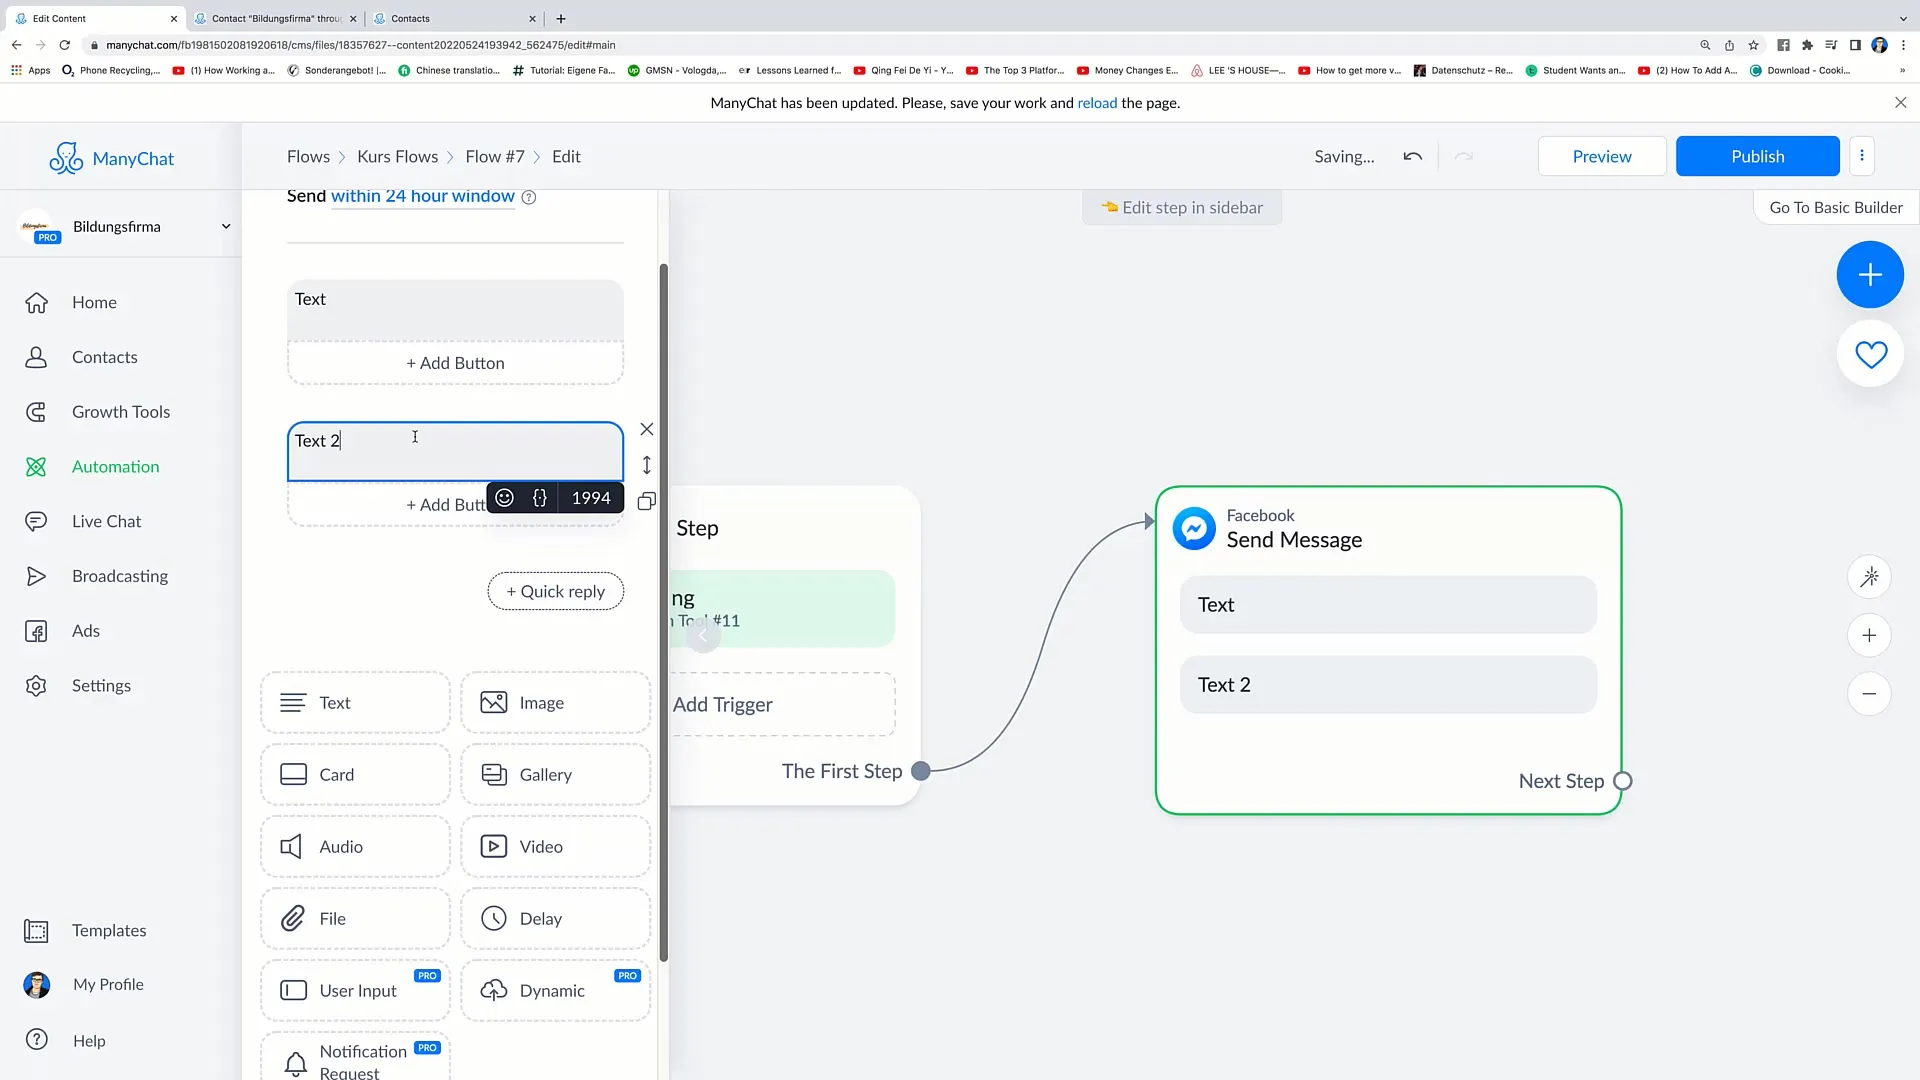Click the Kurs Flows breadcrumb
This screenshot has height=1080, width=1920.
tap(397, 157)
